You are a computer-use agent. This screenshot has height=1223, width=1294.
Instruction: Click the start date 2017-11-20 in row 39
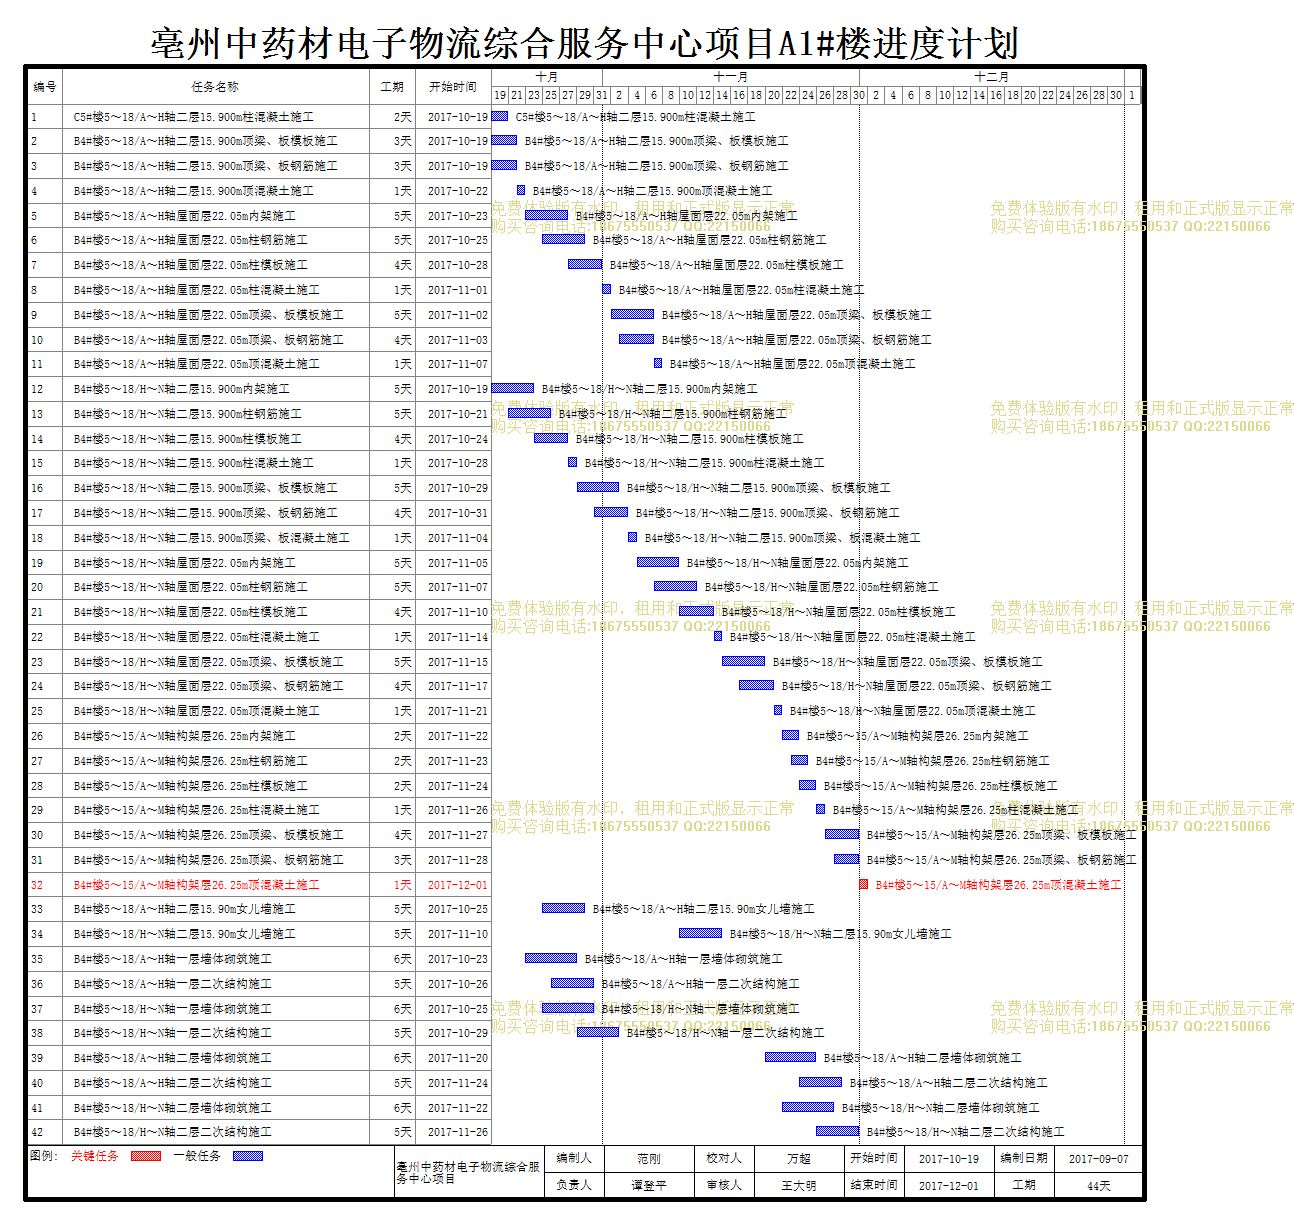(x=458, y=1058)
